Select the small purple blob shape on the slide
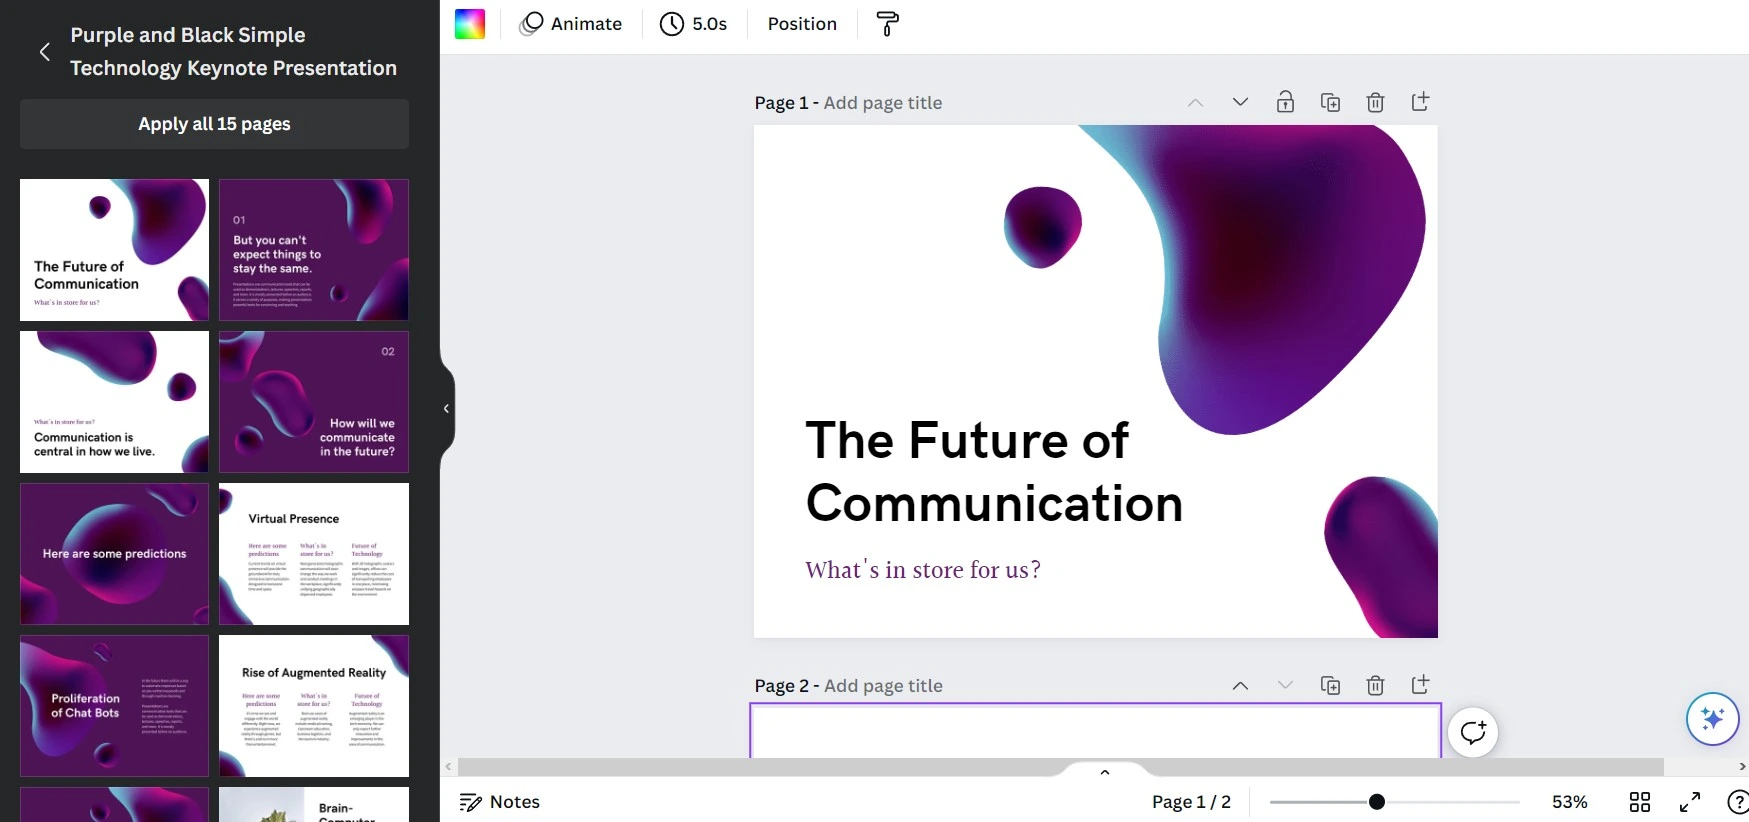Screen dimensions: 1749x822 point(1043,227)
